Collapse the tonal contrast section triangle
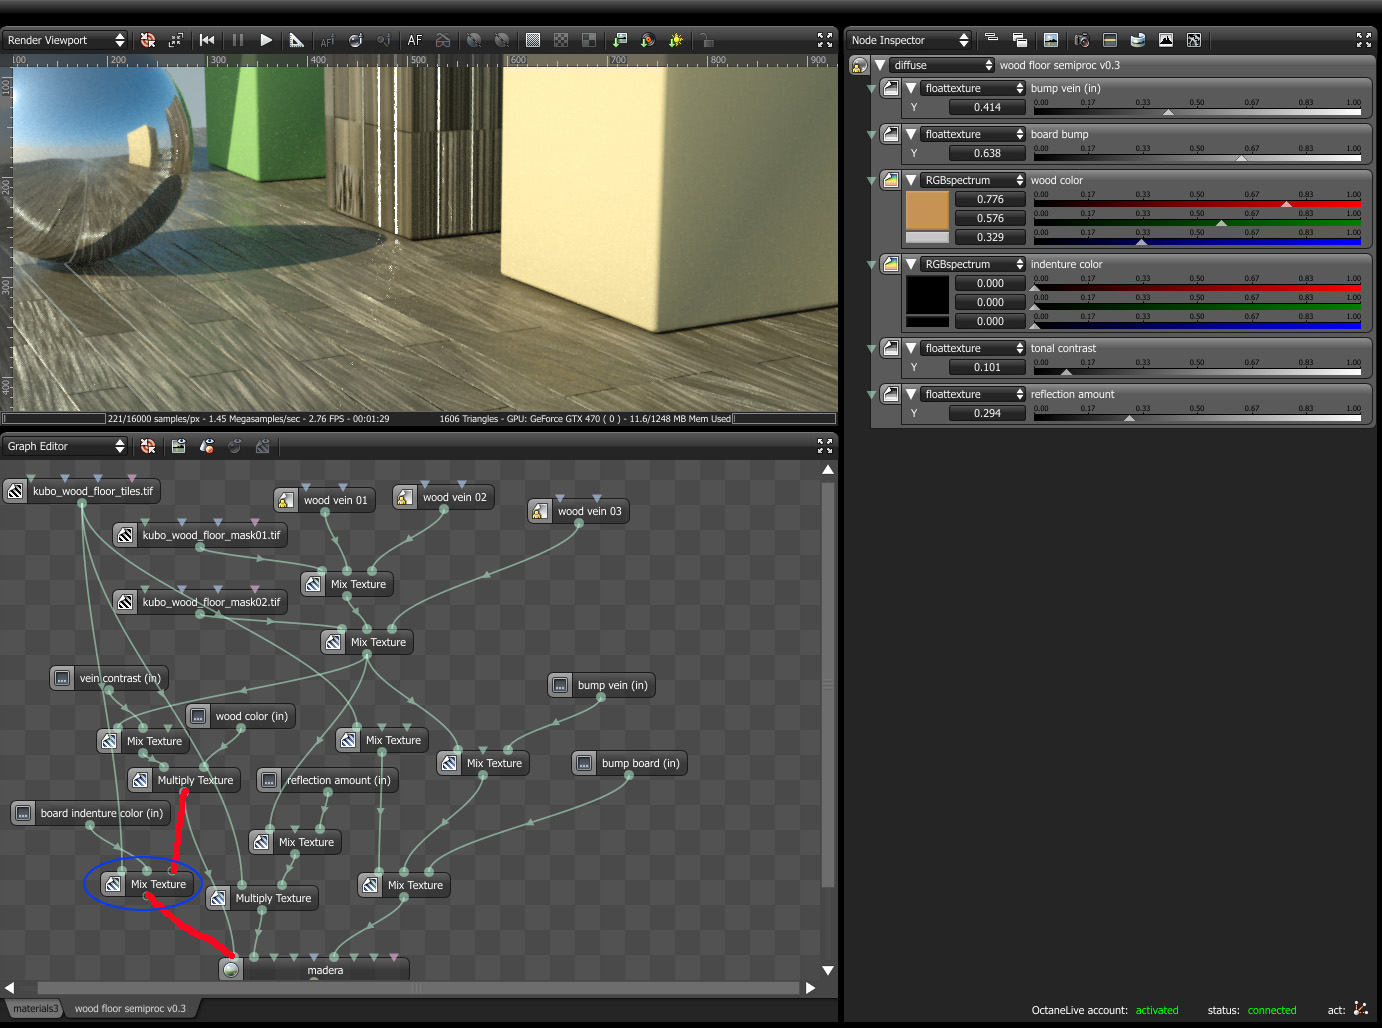Screen dimensions: 1382x1028 [911, 348]
